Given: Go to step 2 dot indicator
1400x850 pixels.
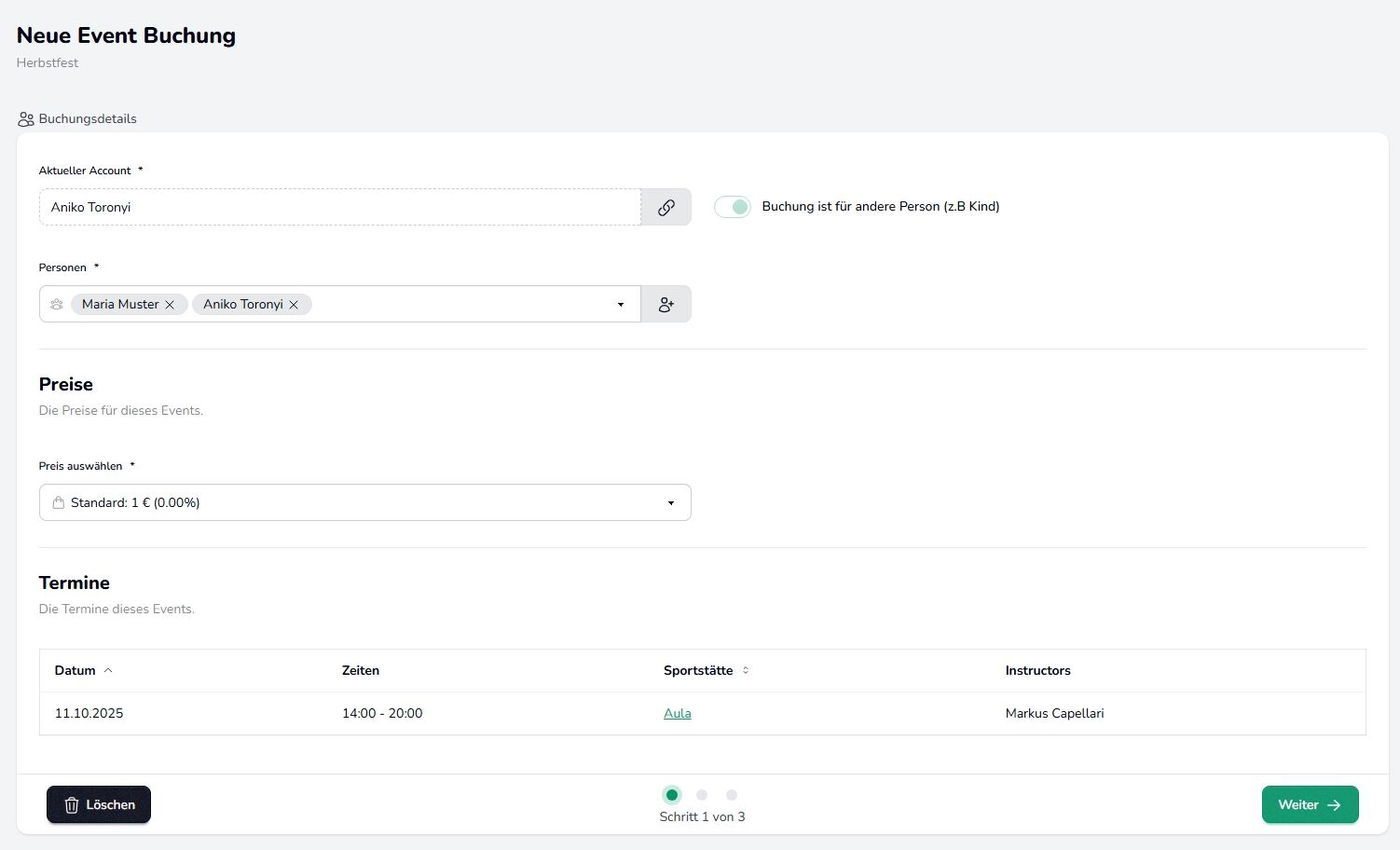Looking at the screenshot, I should (702, 795).
